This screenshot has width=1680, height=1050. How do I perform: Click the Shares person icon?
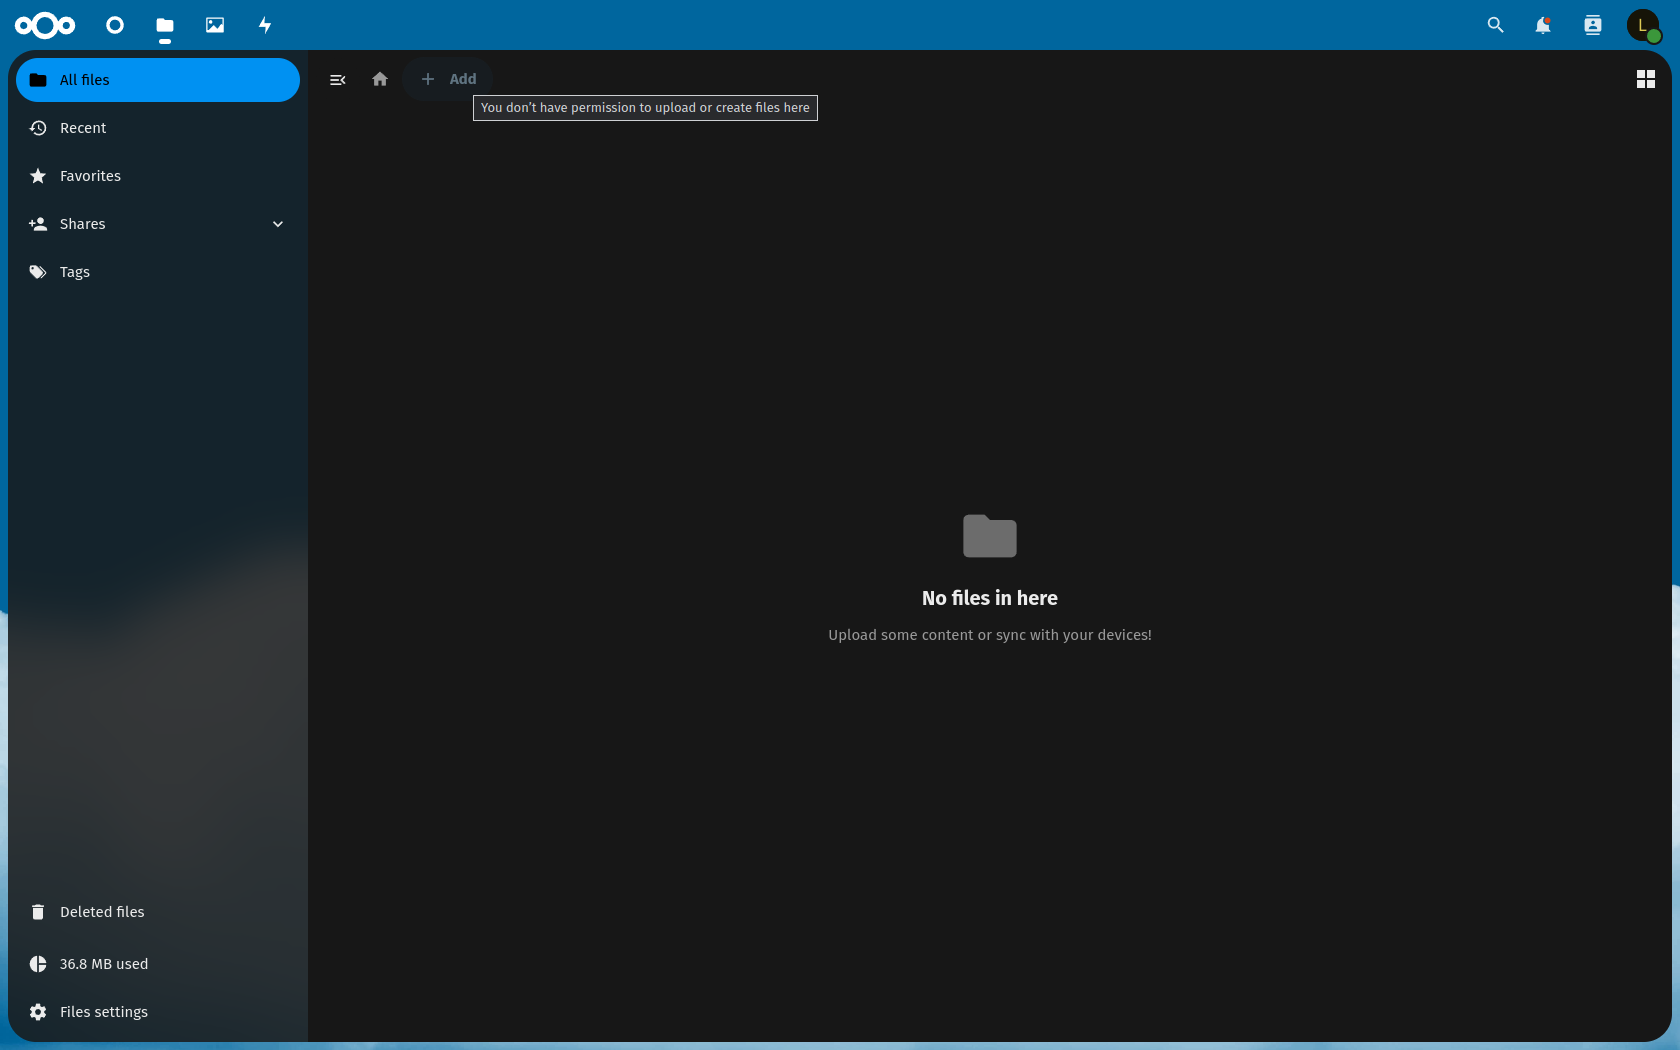tap(38, 224)
